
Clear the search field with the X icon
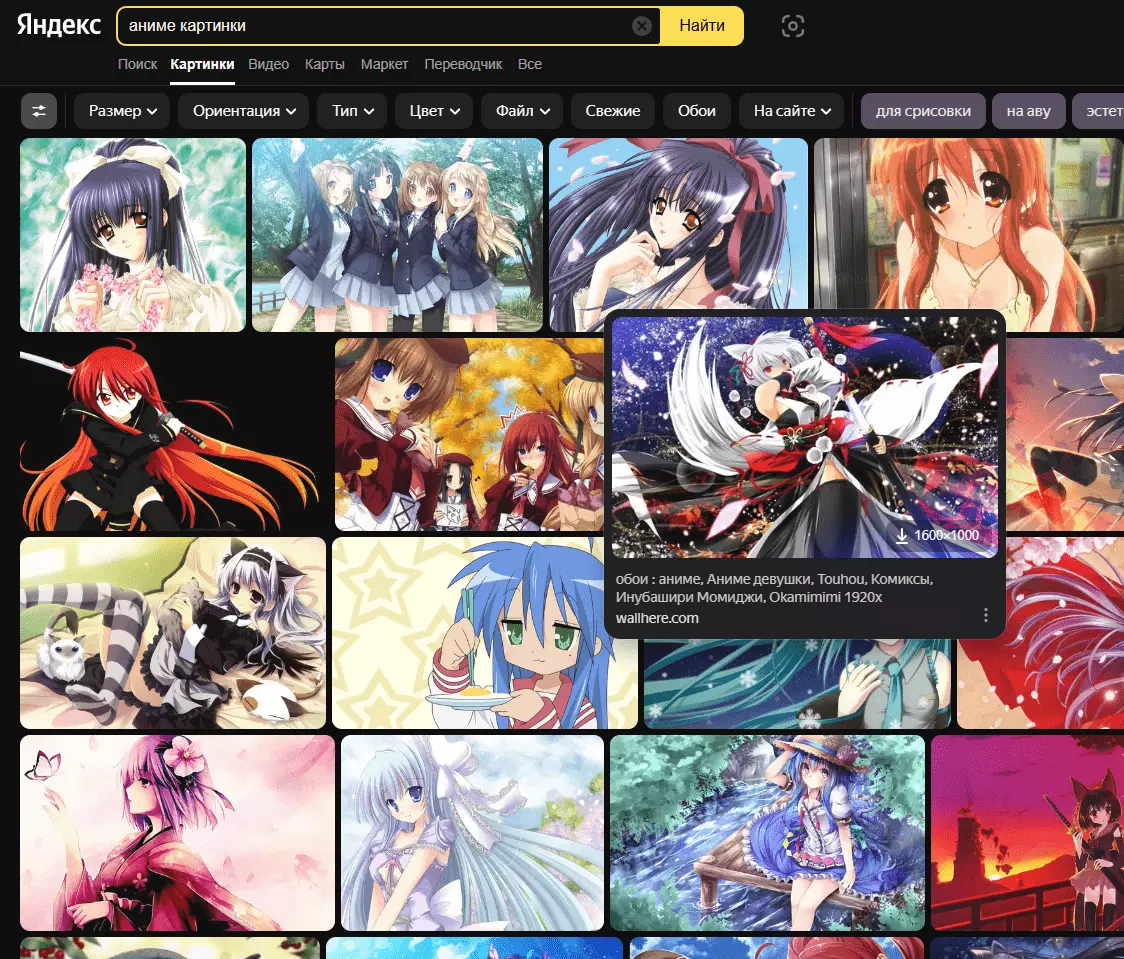[642, 26]
